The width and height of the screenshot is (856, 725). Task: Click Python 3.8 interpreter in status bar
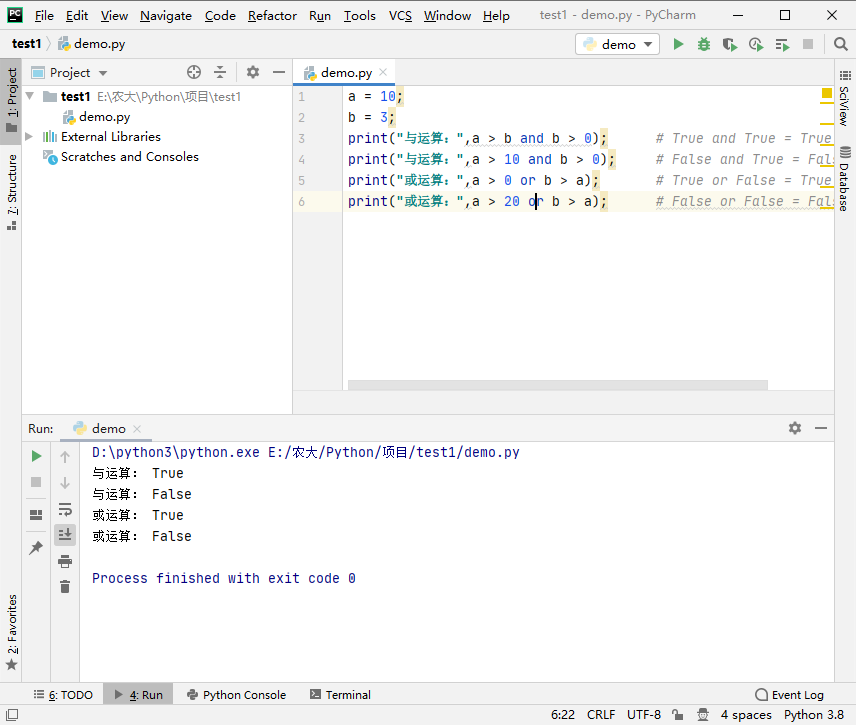814,715
